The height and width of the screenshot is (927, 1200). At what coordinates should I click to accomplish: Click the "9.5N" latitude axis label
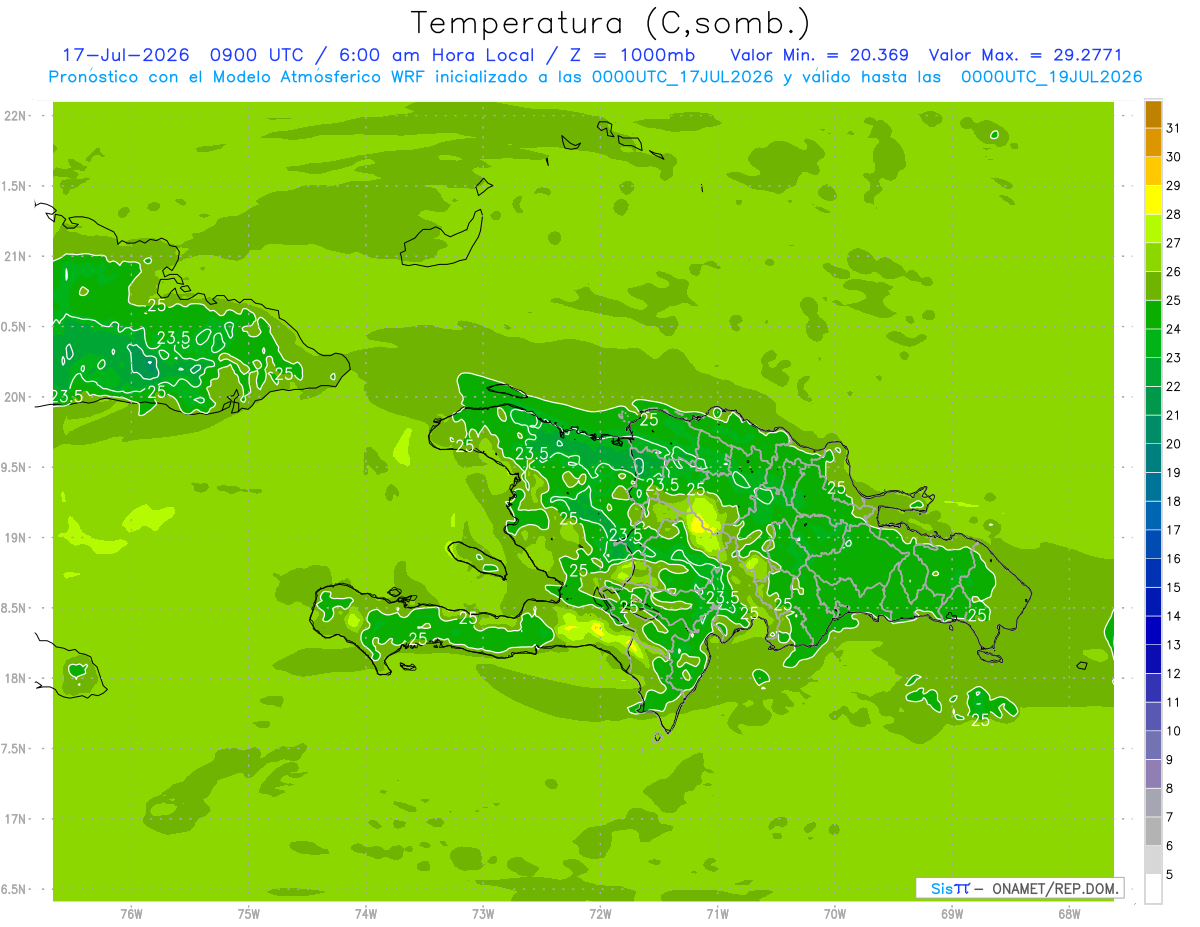tap(14, 467)
